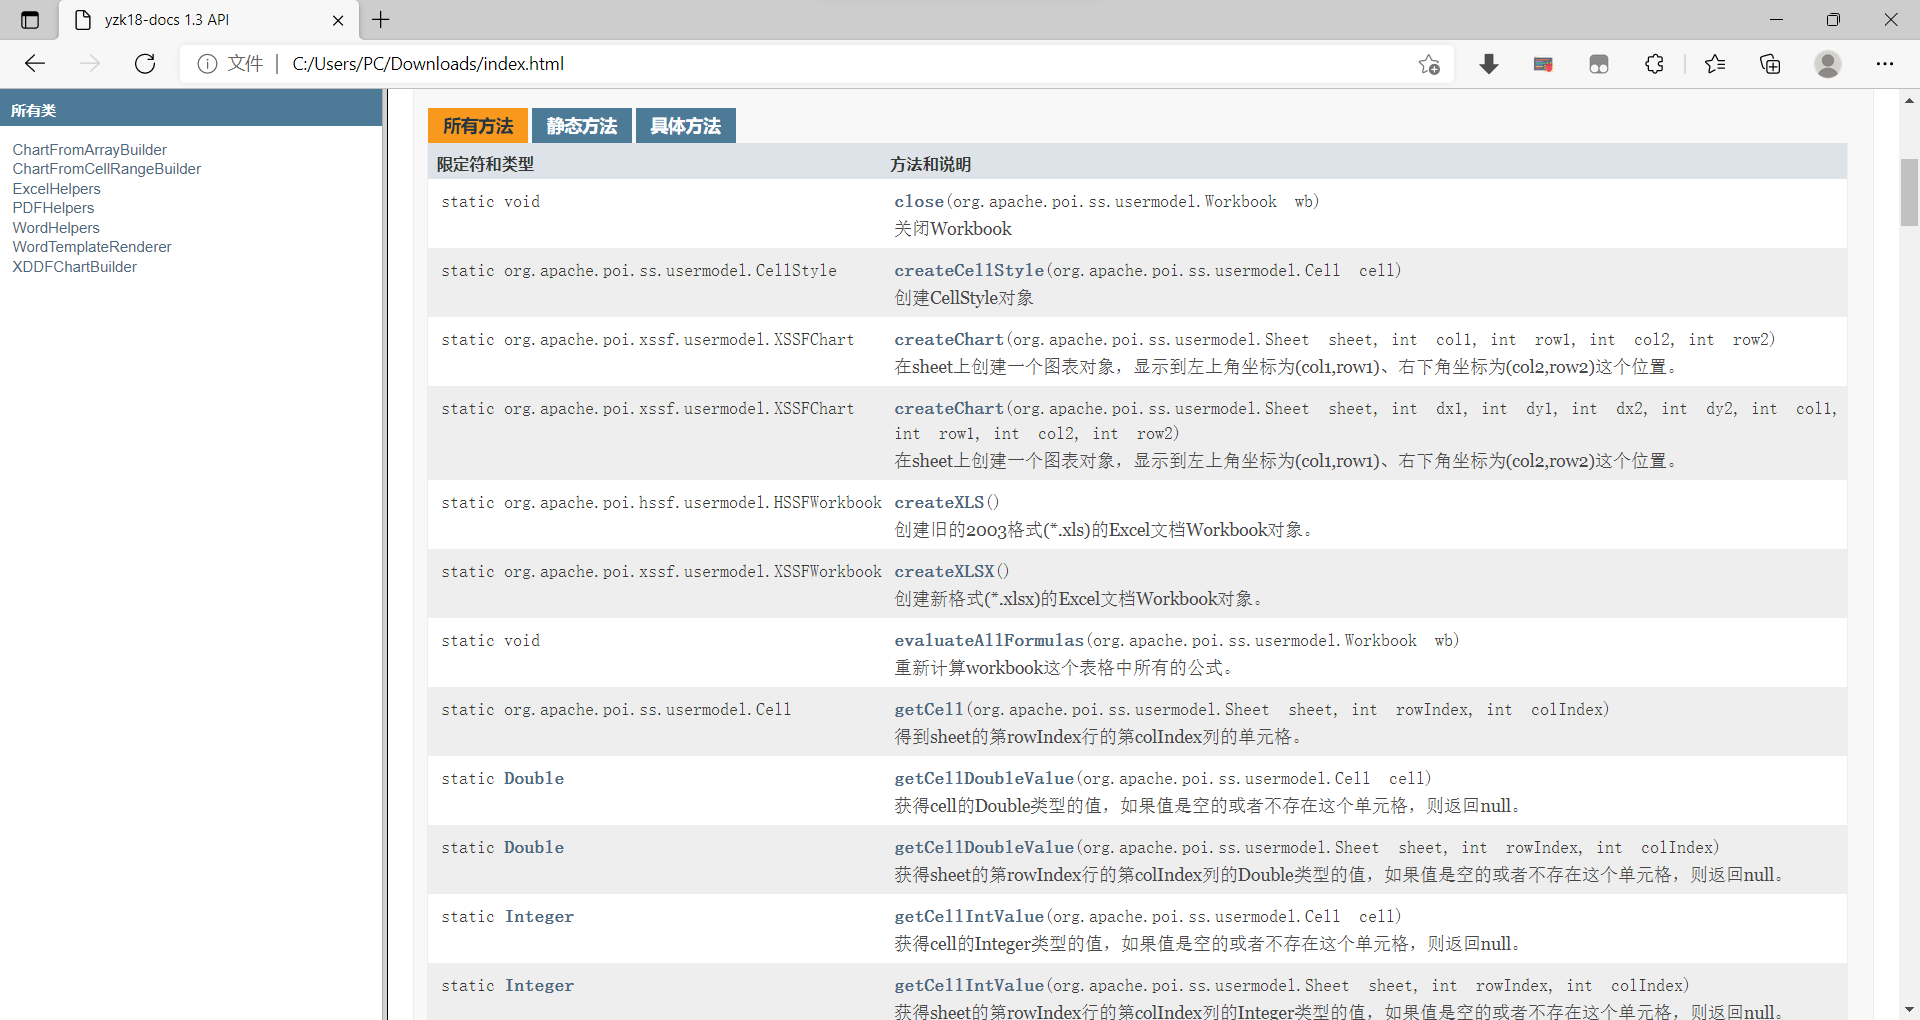
Task: Open ChartFromArrayBuilder class link
Action: 90,150
